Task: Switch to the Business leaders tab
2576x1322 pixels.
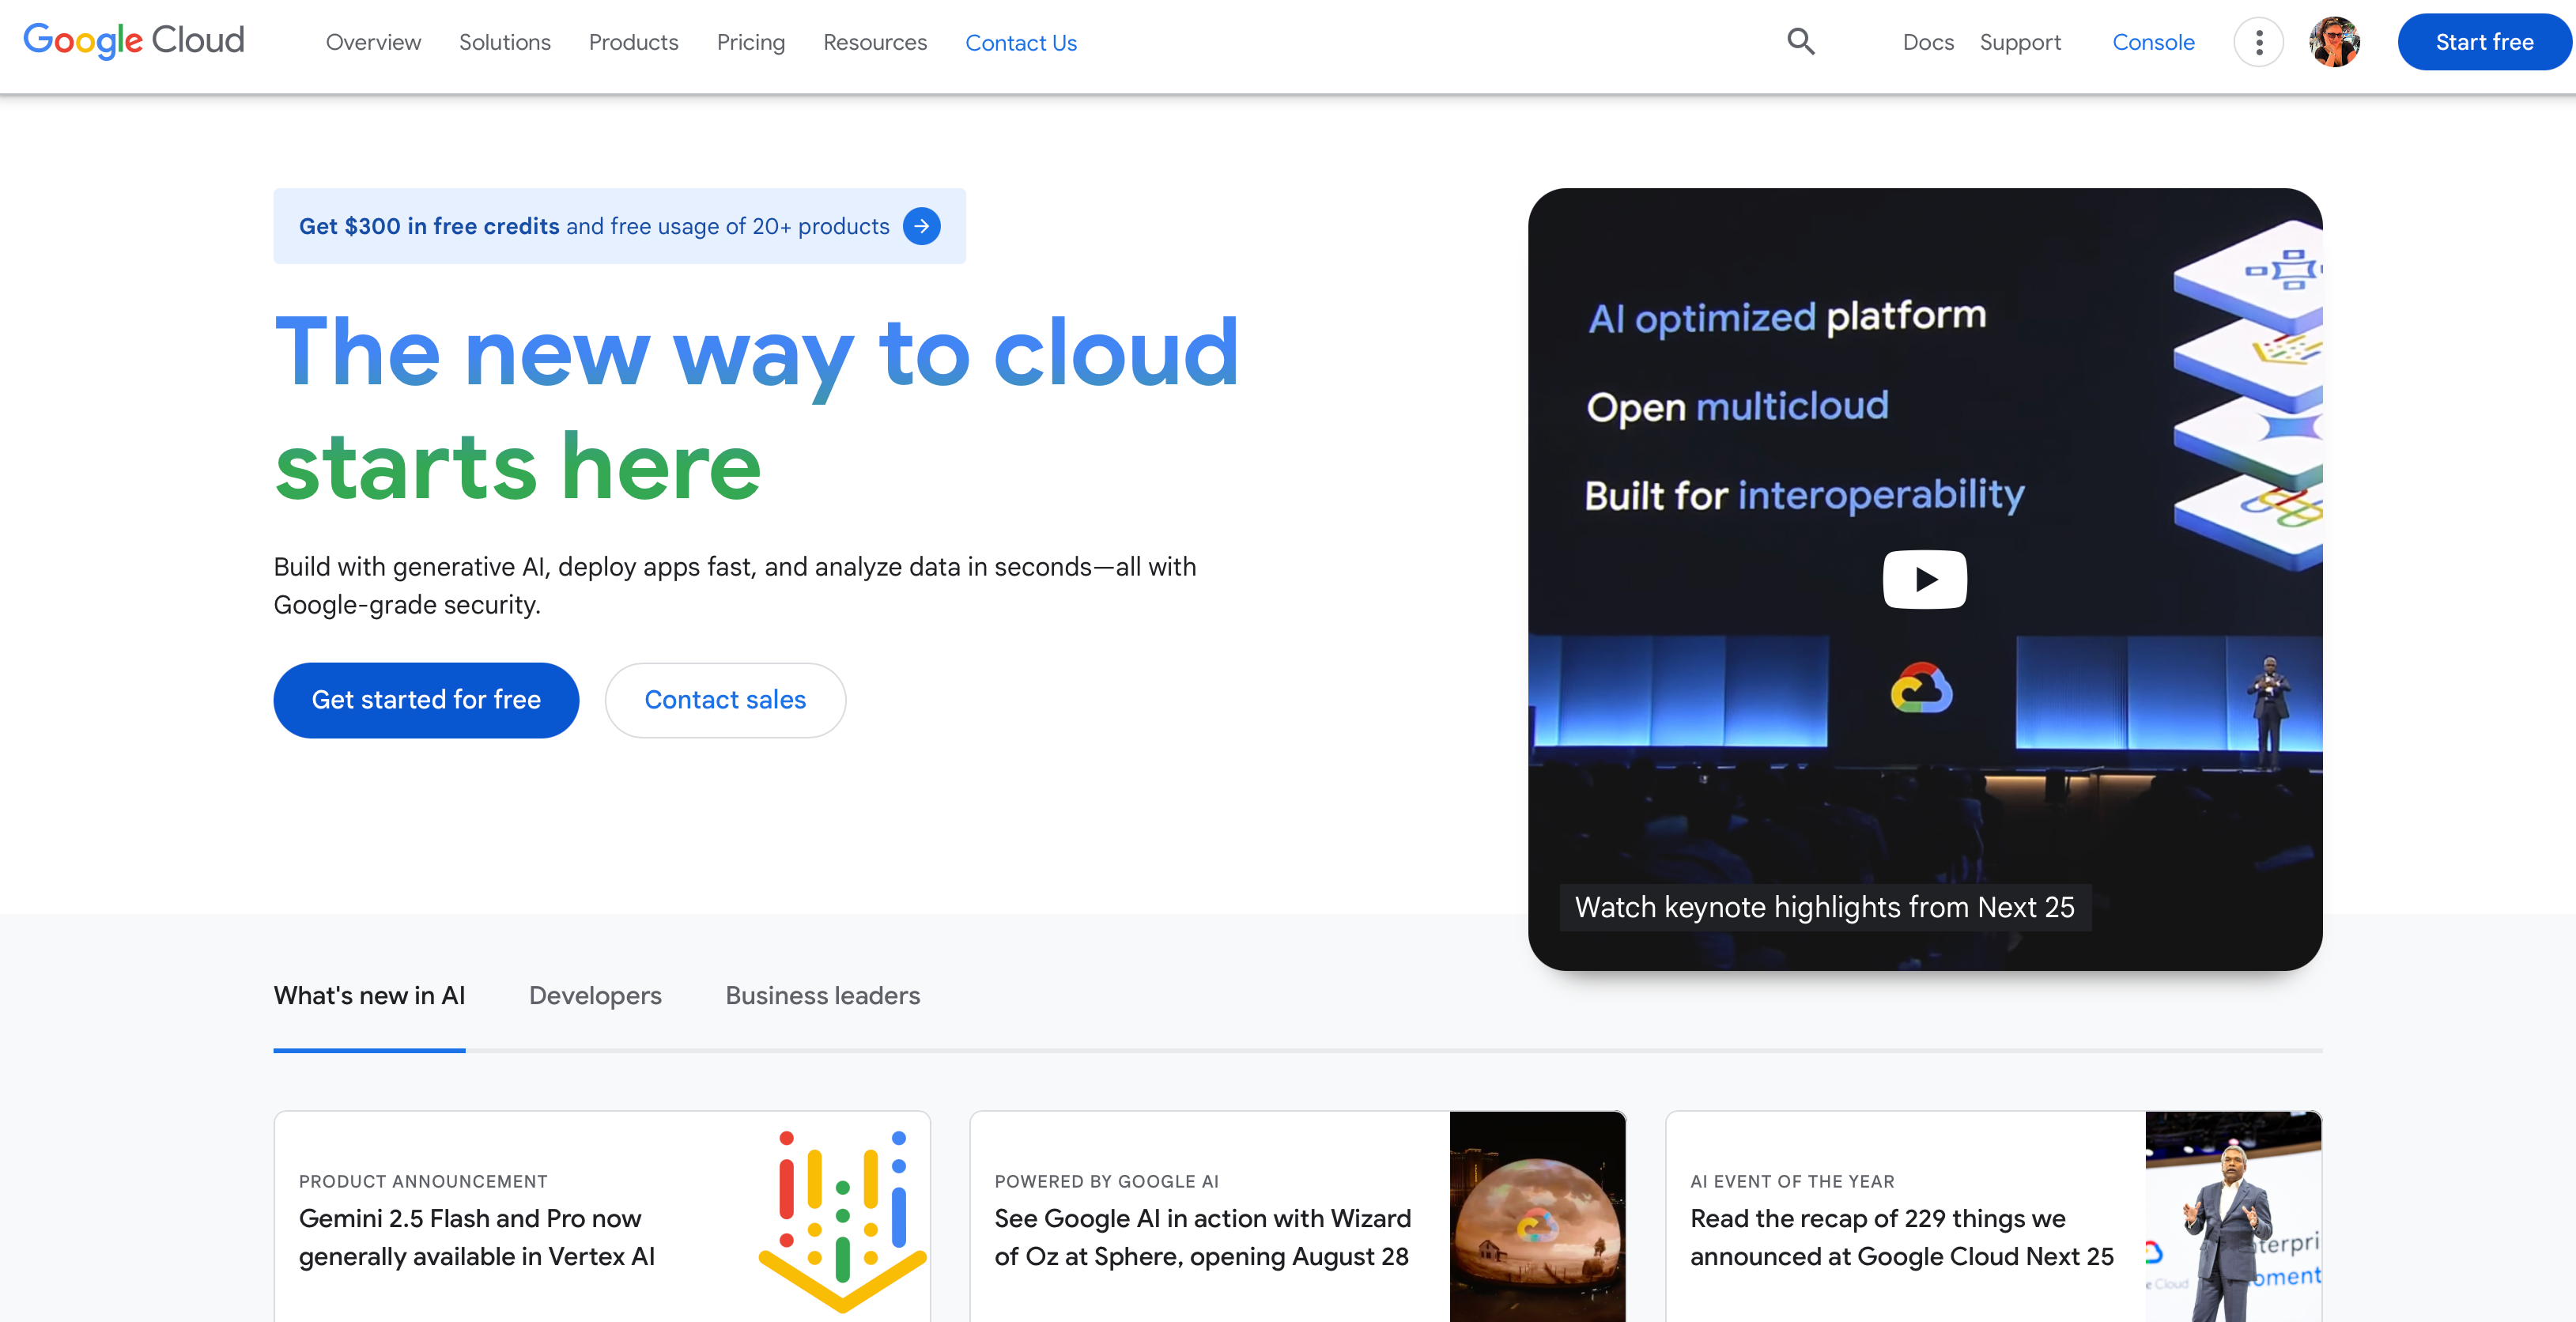Action: [823, 996]
